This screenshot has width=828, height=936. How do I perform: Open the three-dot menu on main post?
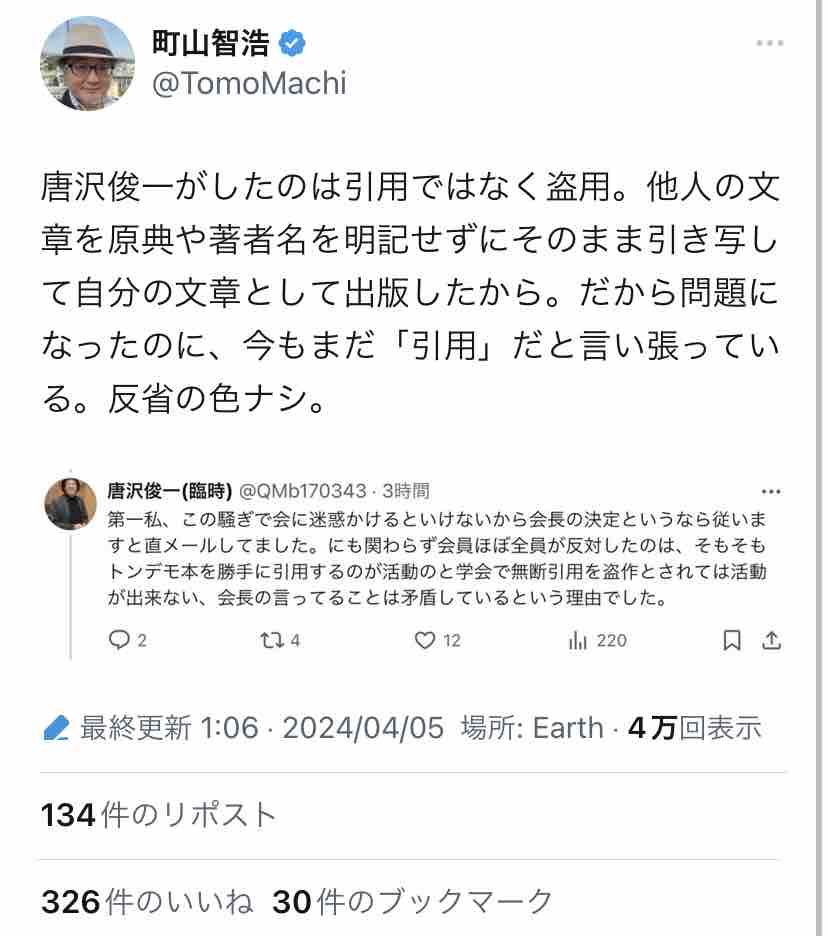(x=769, y=44)
